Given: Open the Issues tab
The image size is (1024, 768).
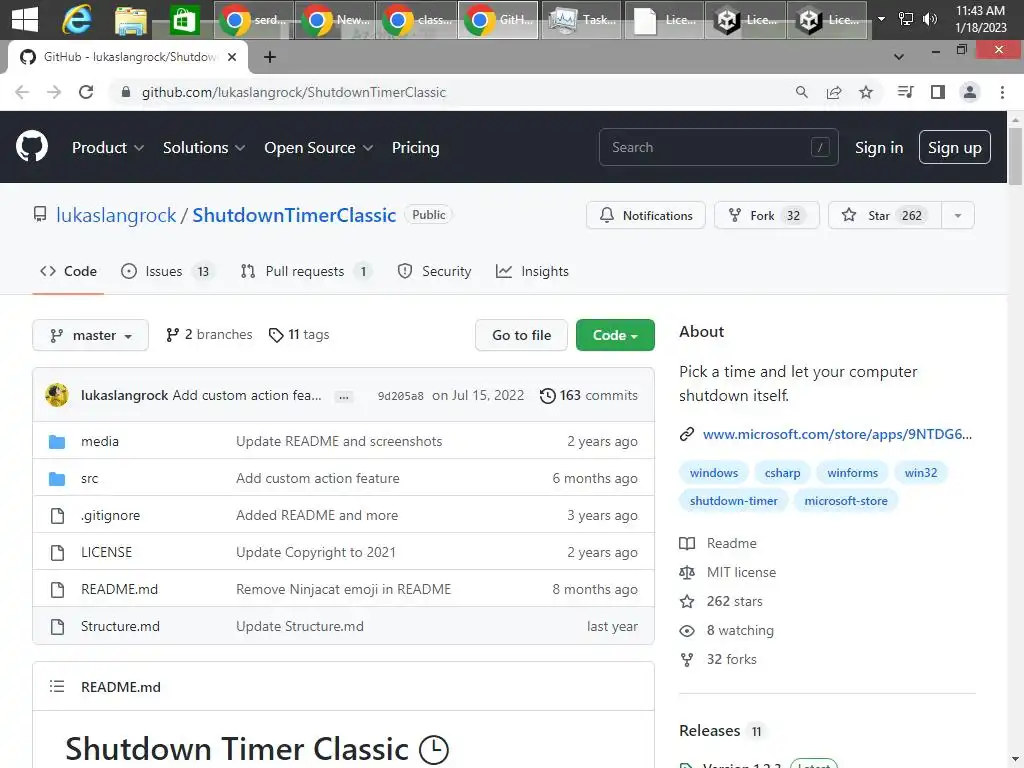Looking at the screenshot, I should (x=167, y=271).
